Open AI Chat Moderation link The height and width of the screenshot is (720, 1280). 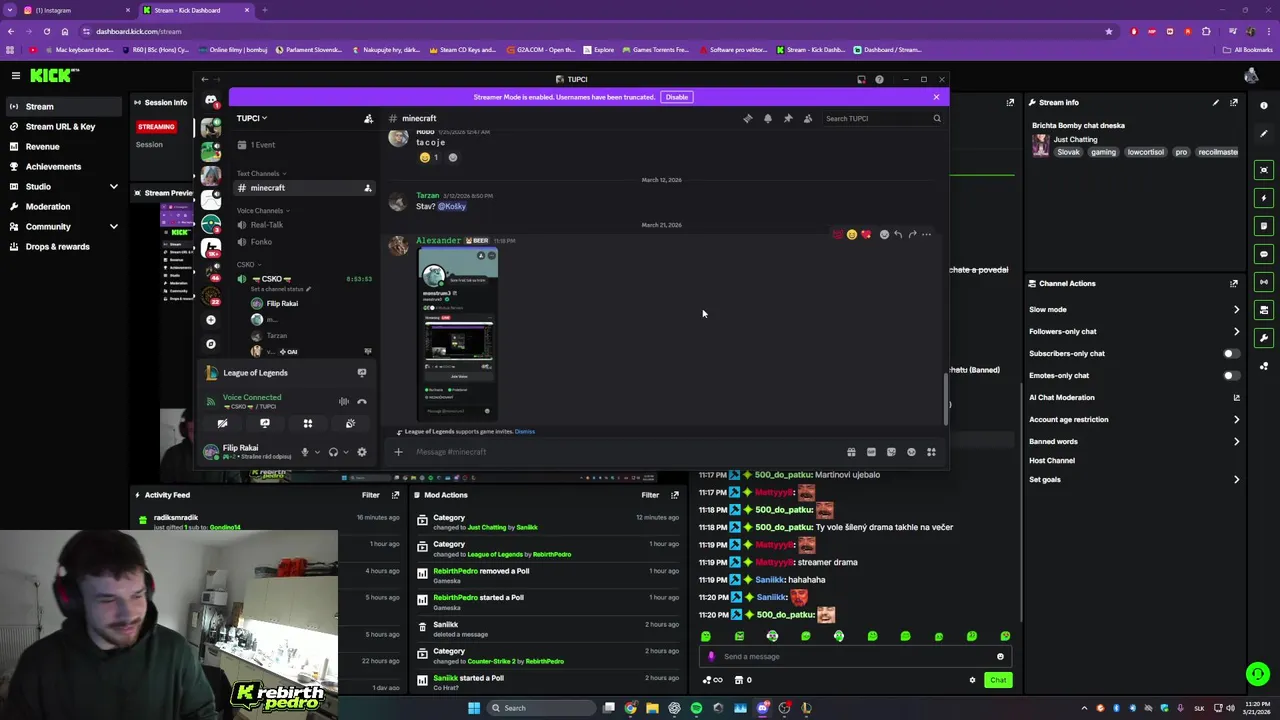click(x=1135, y=397)
